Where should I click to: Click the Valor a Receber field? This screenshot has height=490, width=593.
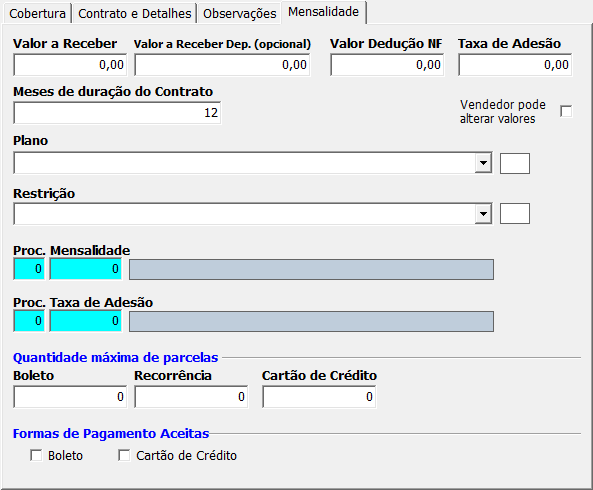tap(70, 65)
